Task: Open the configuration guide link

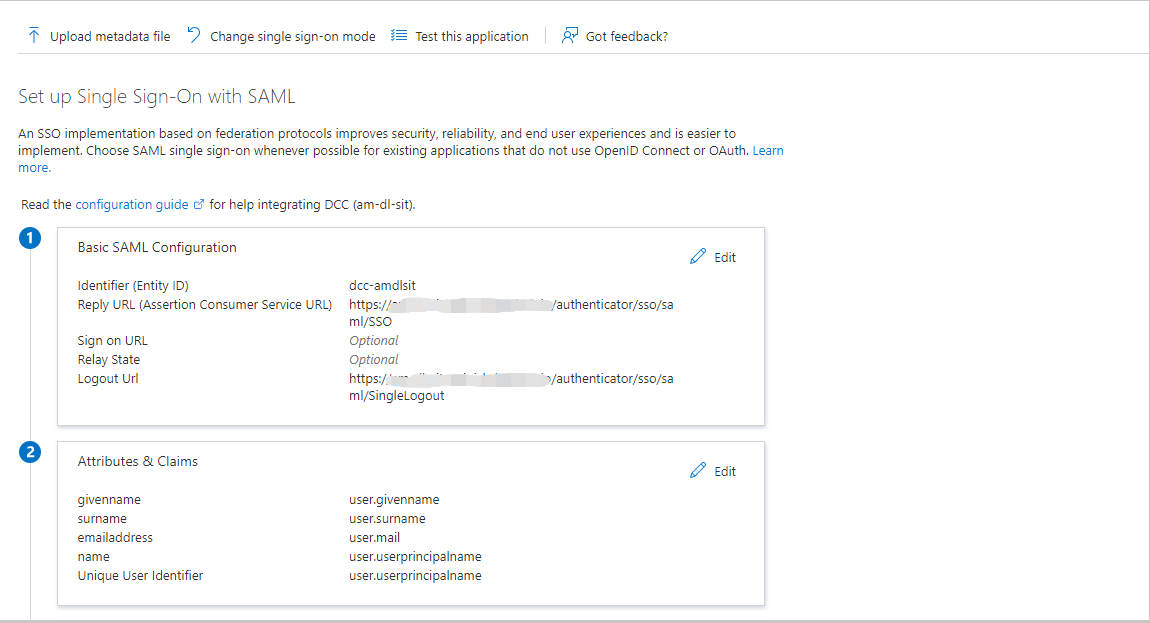Action: (133, 203)
